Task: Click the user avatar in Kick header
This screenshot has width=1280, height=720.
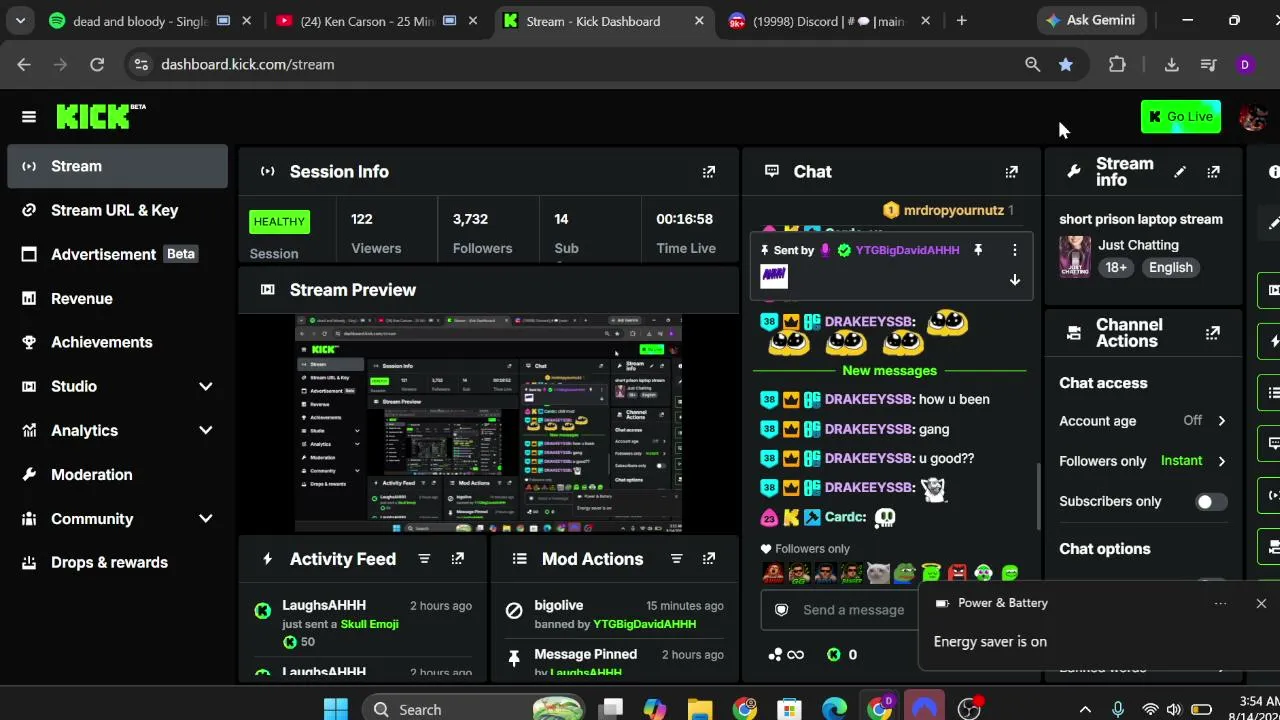Action: [1253, 117]
